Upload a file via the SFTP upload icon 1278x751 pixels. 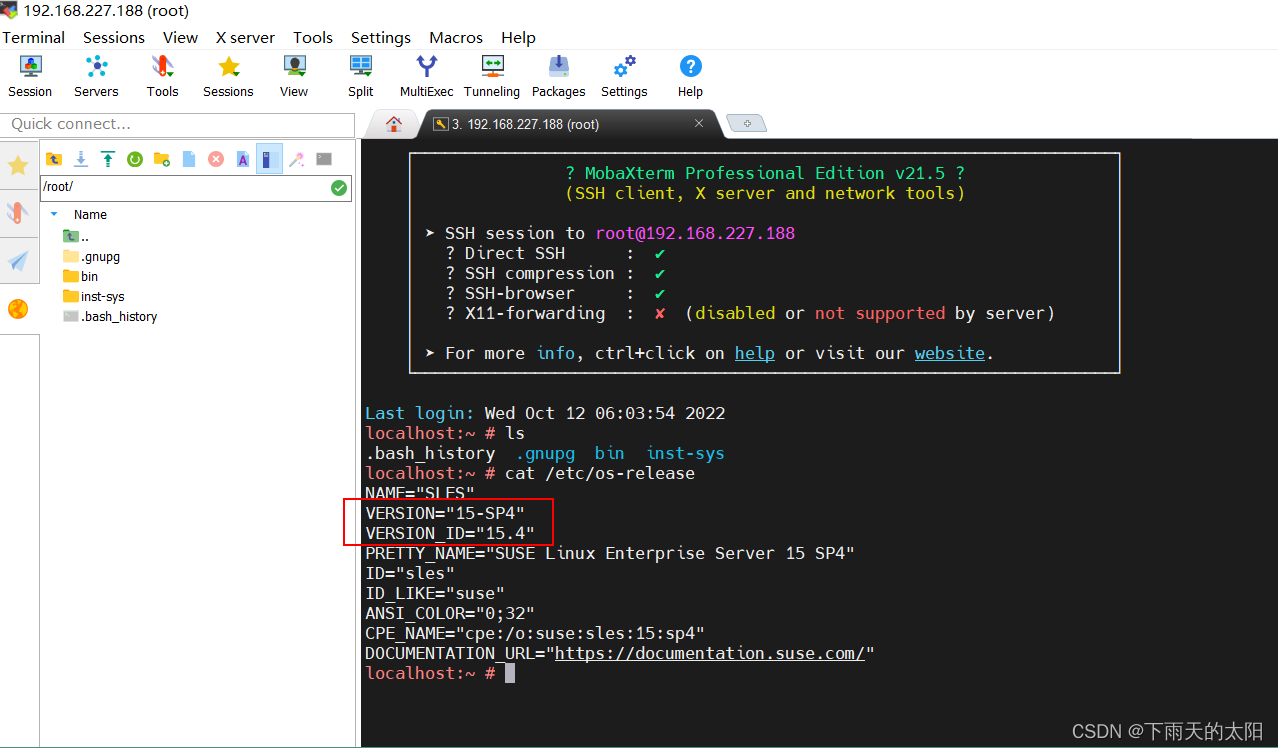tap(107, 158)
